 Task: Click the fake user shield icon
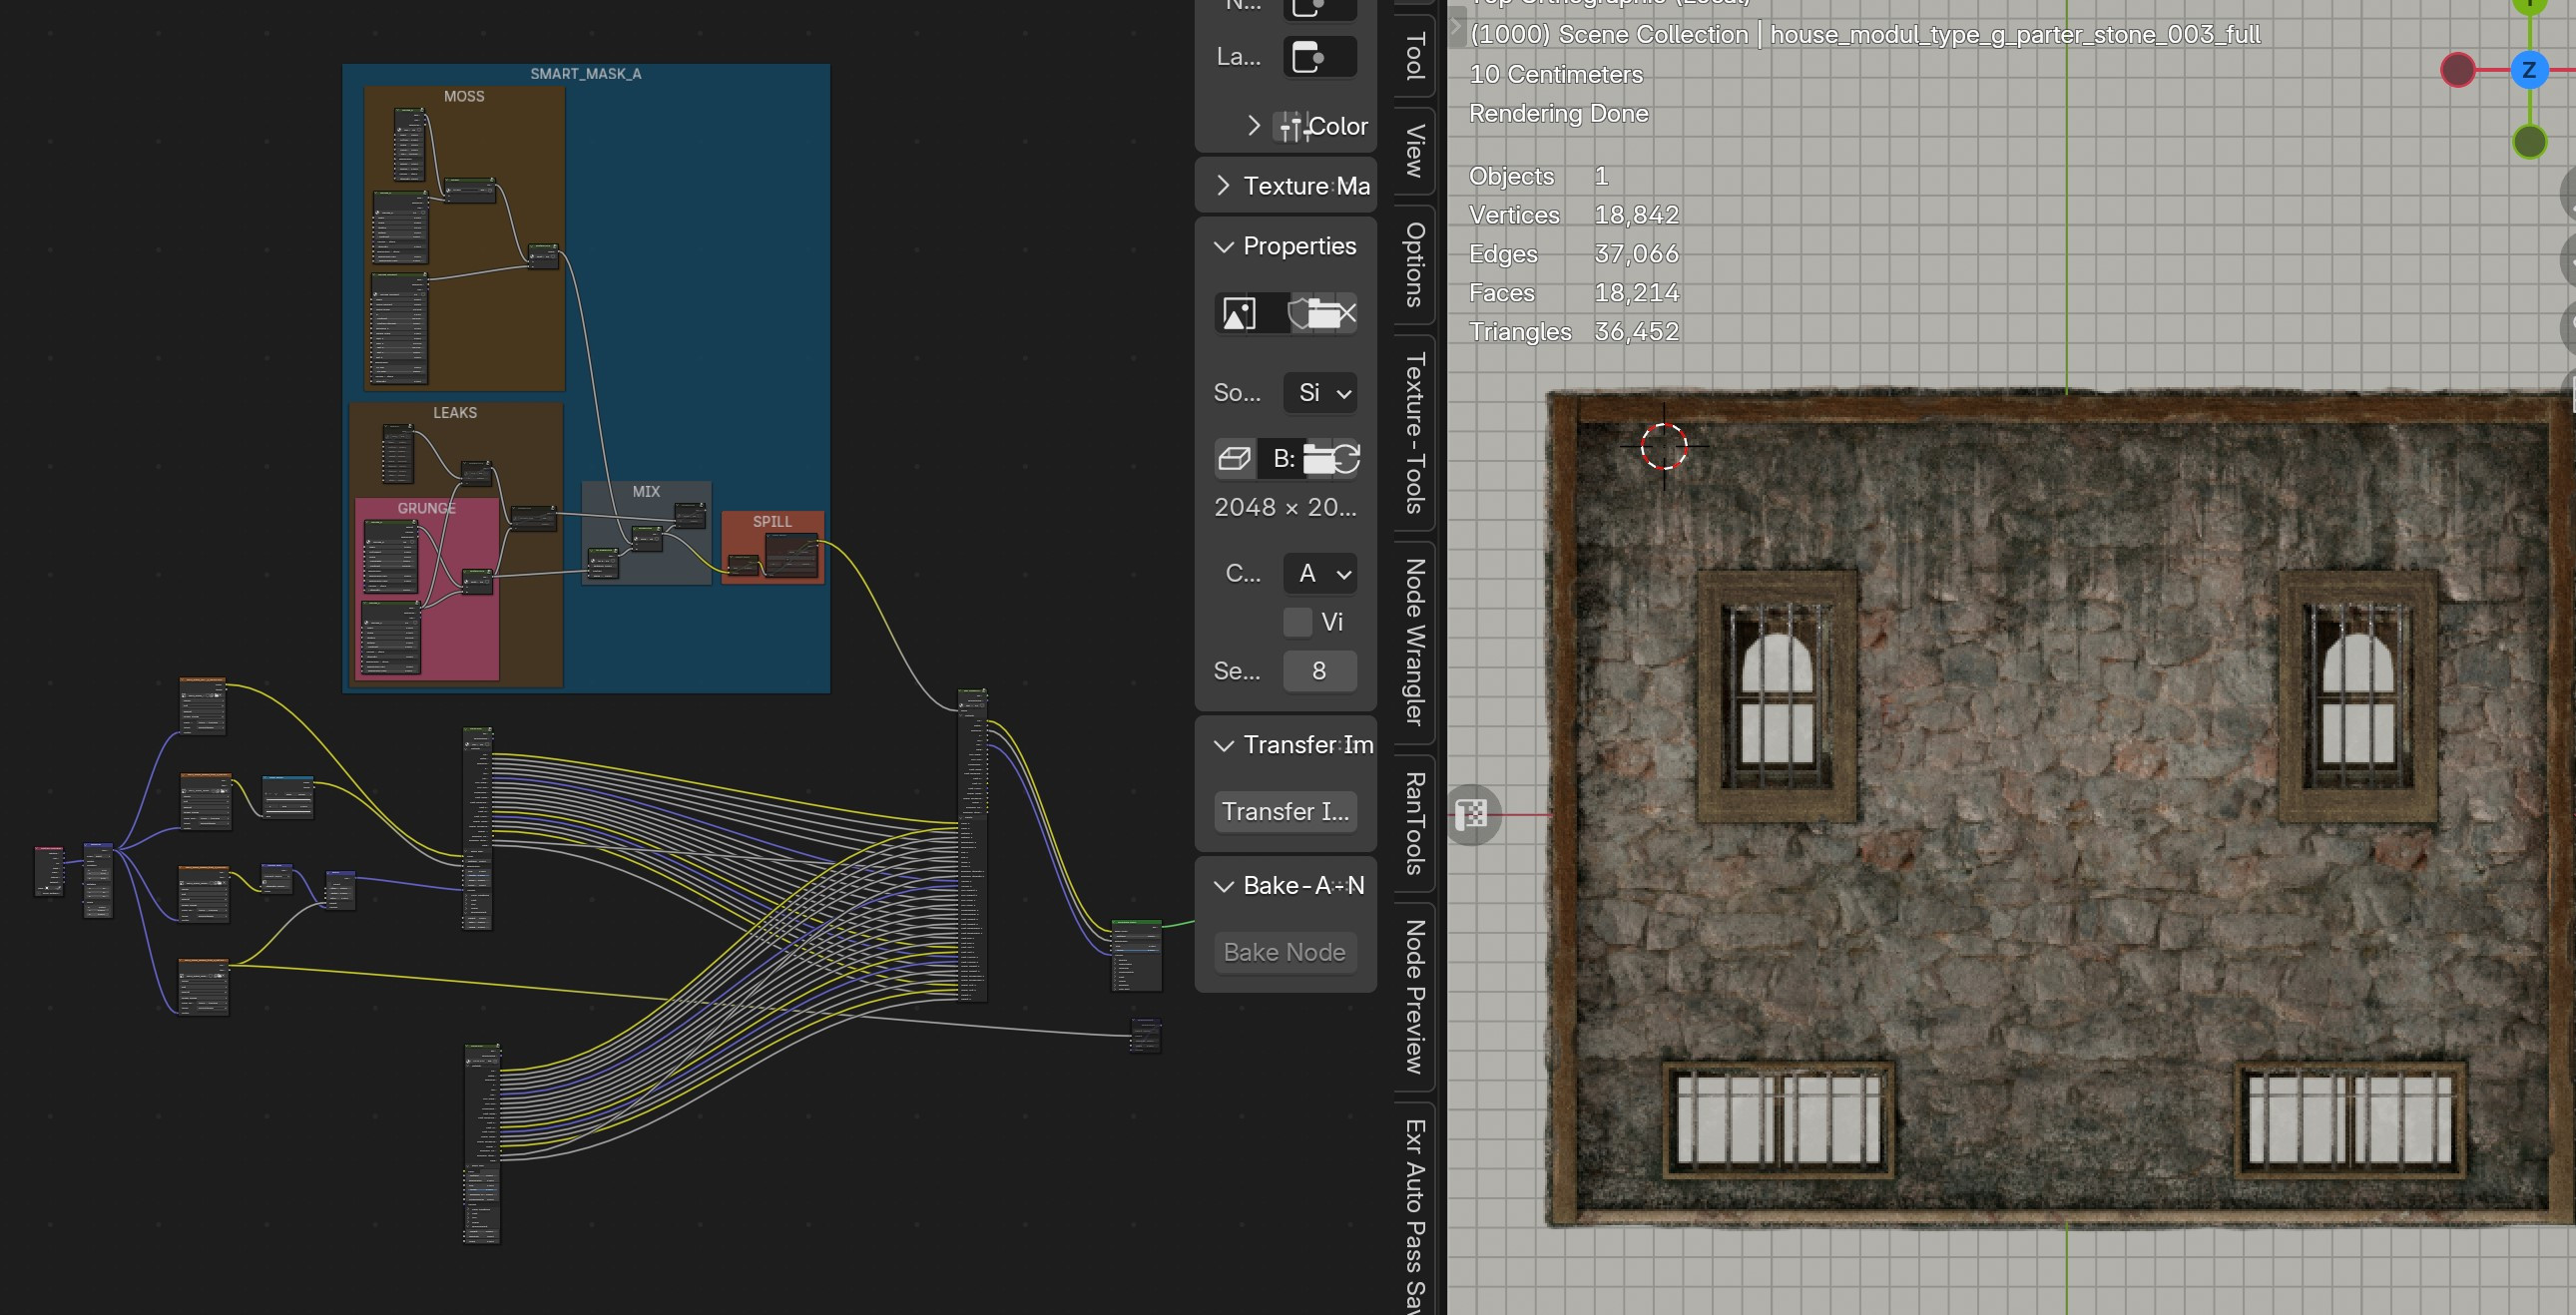pyautogui.click(x=1300, y=314)
